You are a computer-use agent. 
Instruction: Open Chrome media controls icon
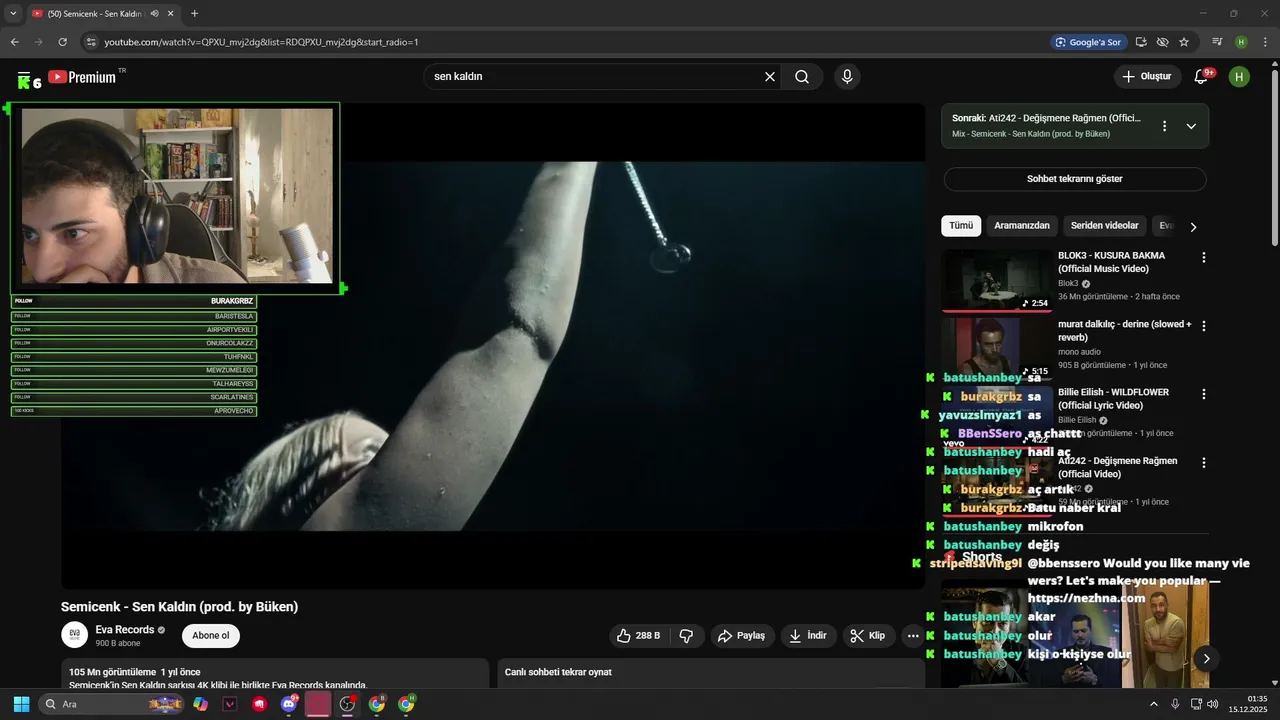(x=1217, y=42)
